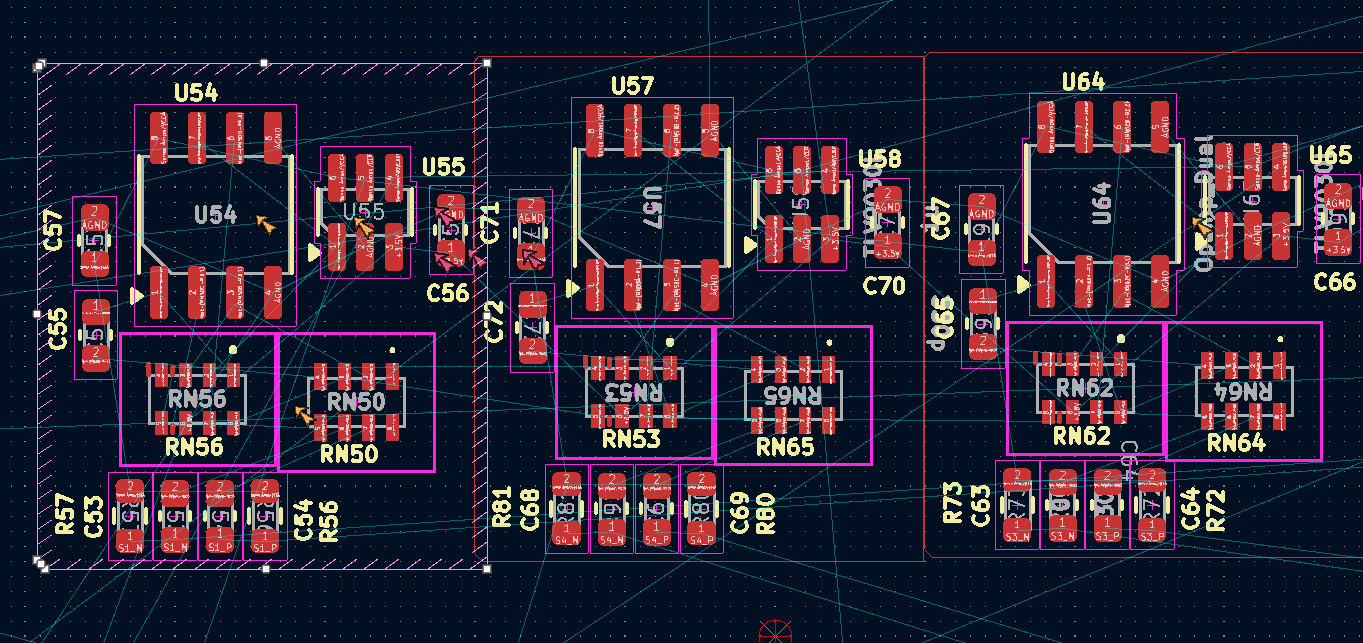Select the RN65 resistor network footprint
The width and height of the screenshot is (1363, 643).
794,395
